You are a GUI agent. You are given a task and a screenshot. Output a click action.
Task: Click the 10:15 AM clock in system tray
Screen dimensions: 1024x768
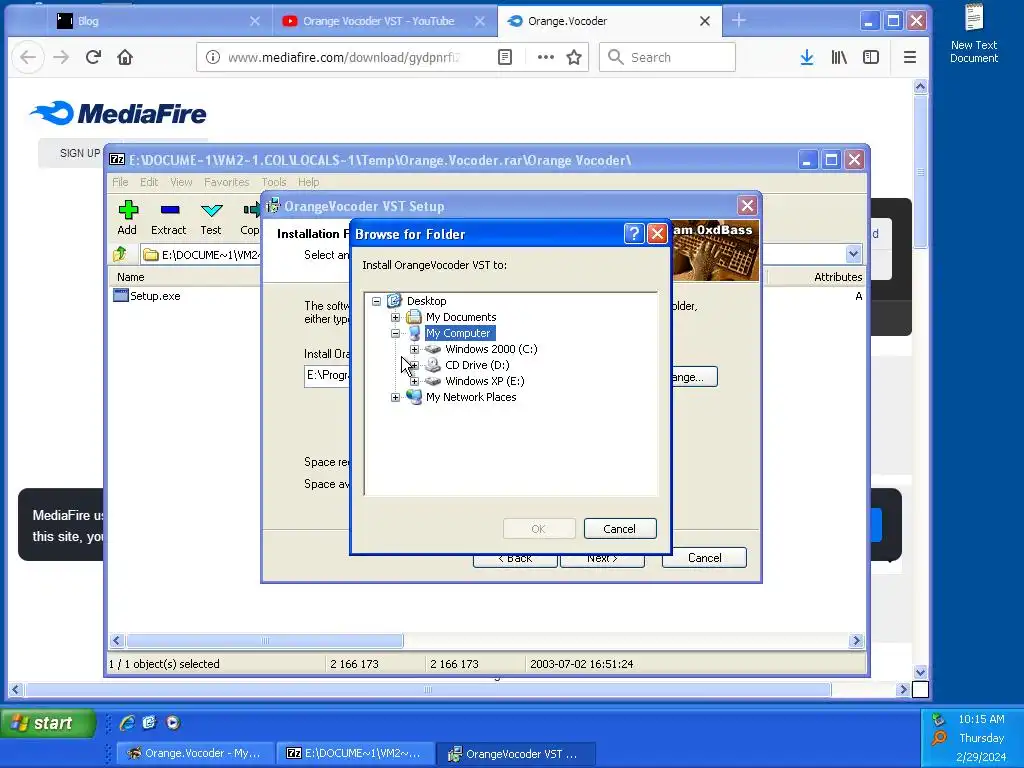click(981, 719)
